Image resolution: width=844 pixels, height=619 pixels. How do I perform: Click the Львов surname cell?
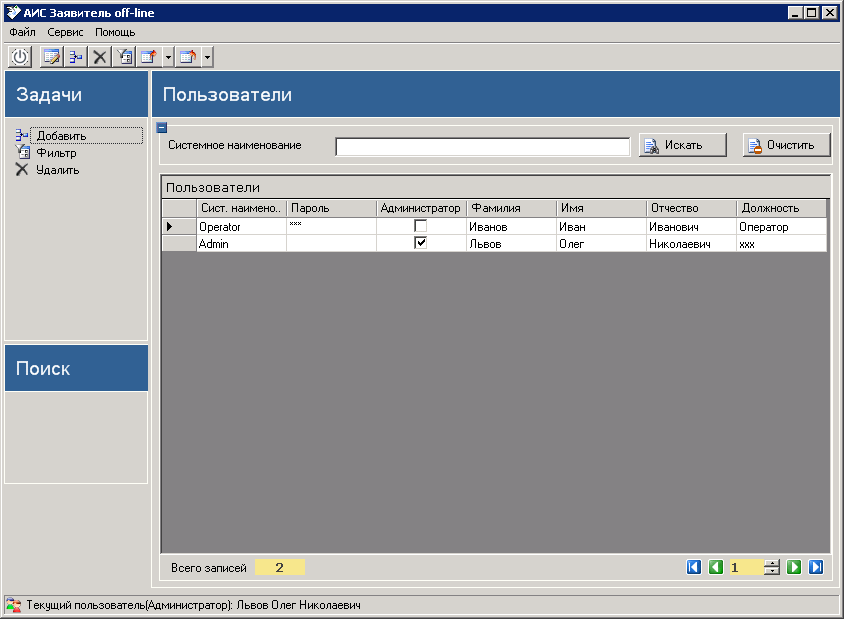pyautogui.click(x=511, y=243)
